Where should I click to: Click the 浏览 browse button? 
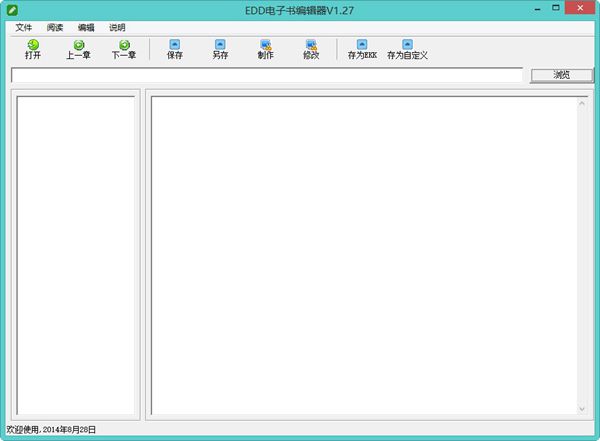pyautogui.click(x=561, y=75)
